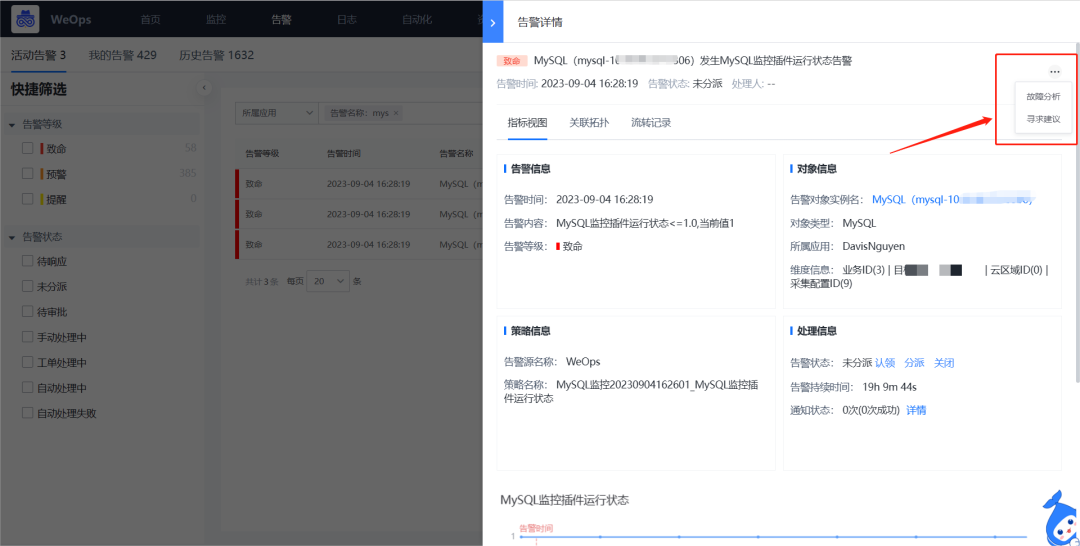Image resolution: width=1080 pixels, height=546 pixels.
Task: Click the 告警时间 marker on the chart
Action: tap(536, 528)
